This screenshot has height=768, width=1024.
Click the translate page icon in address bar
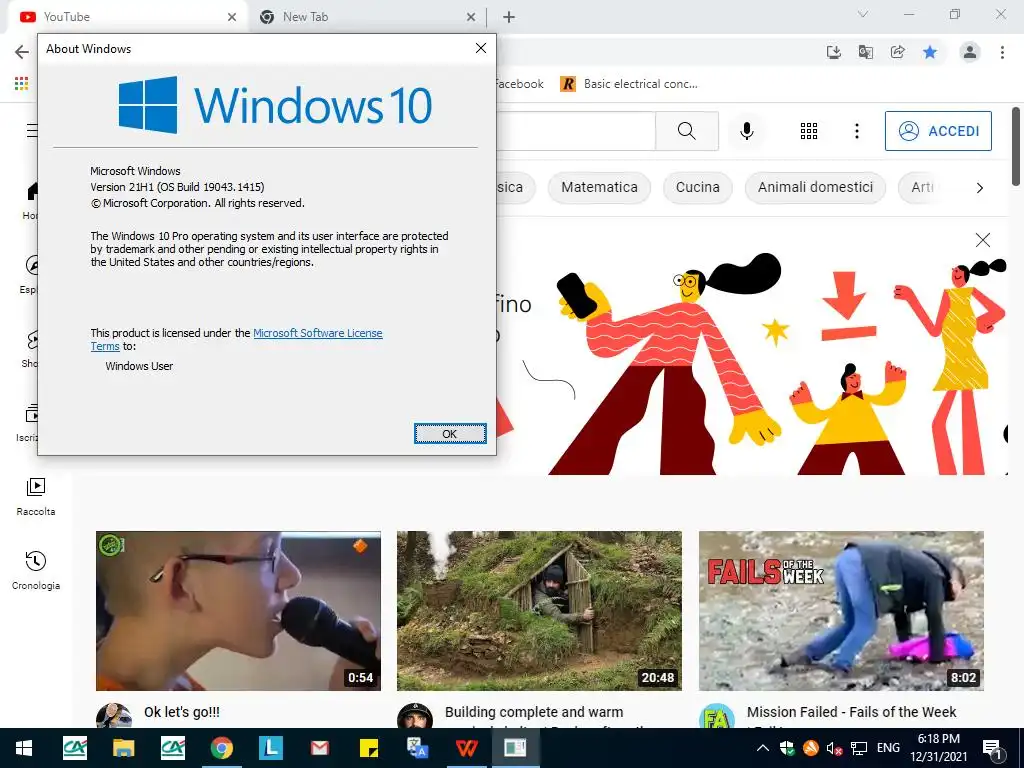tap(866, 52)
